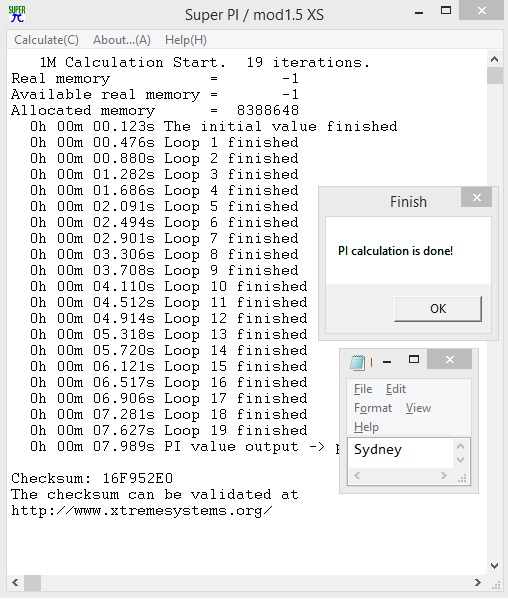Click the Super PI app icon
The image size is (508, 599).
[x=17, y=14]
